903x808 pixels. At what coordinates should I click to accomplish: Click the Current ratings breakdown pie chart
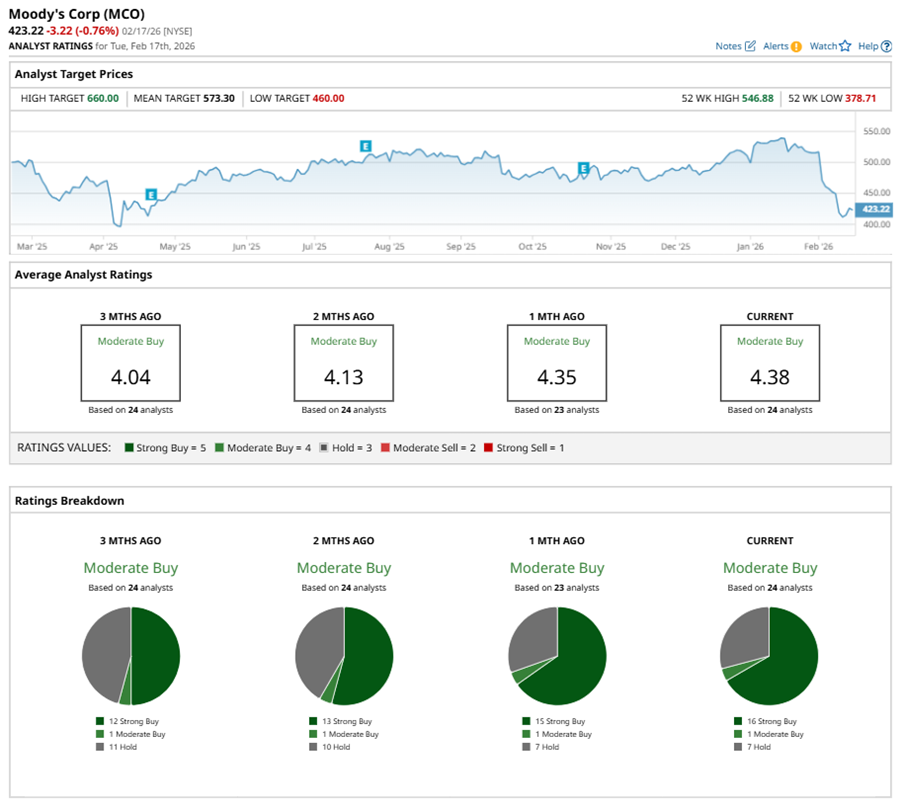point(769,656)
